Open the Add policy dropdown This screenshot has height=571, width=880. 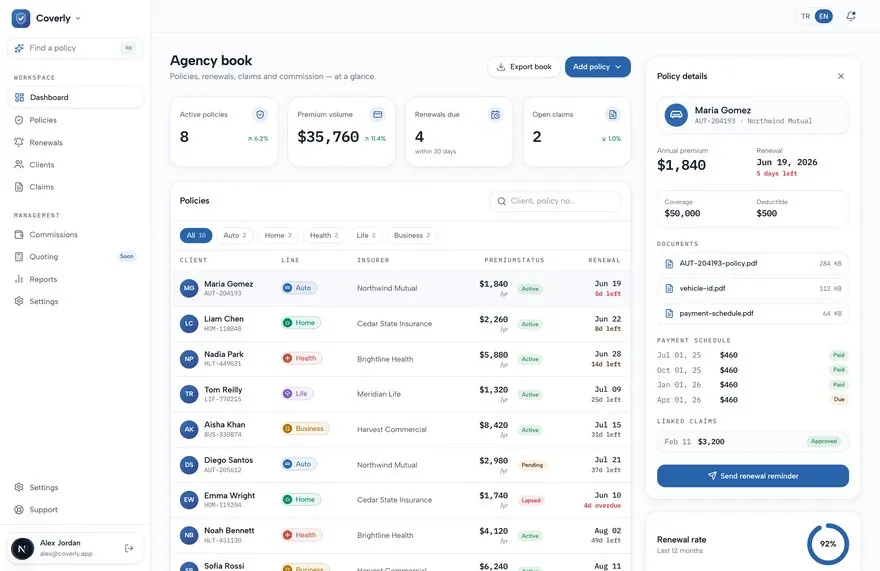click(597, 67)
